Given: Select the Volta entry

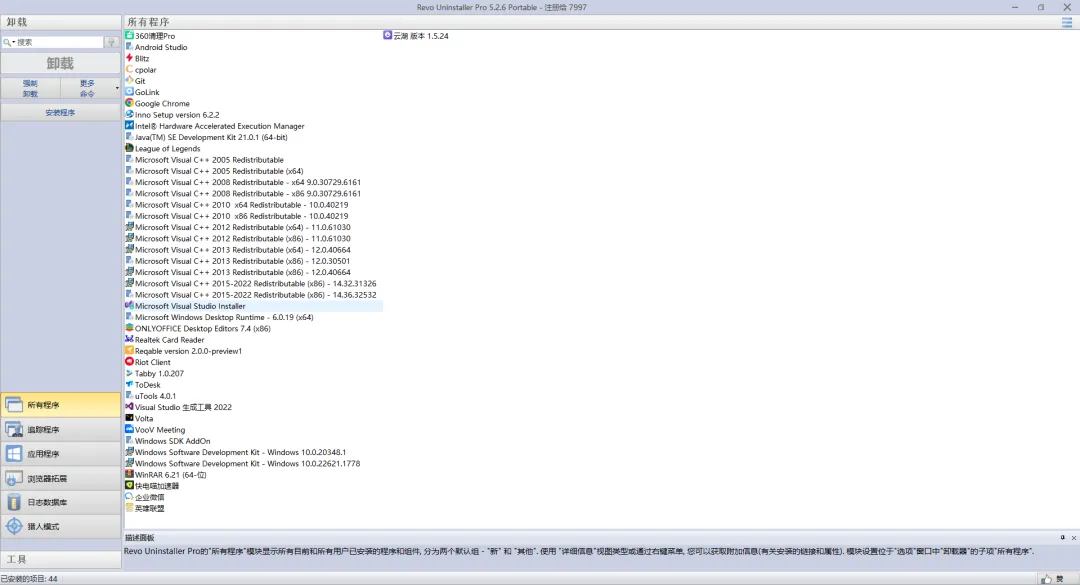Looking at the screenshot, I should coord(144,418).
